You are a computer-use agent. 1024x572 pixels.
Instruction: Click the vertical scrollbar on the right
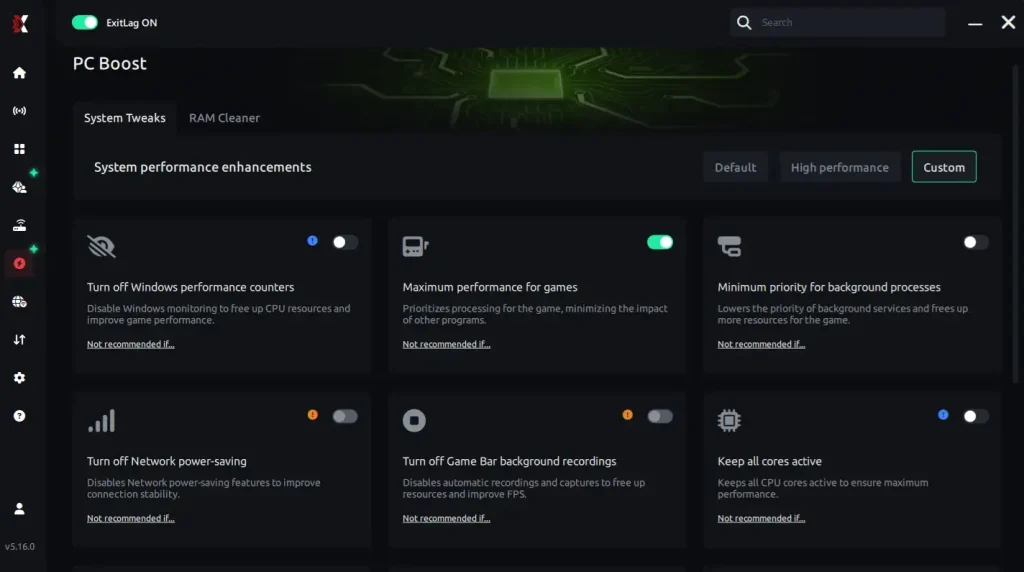1015,222
